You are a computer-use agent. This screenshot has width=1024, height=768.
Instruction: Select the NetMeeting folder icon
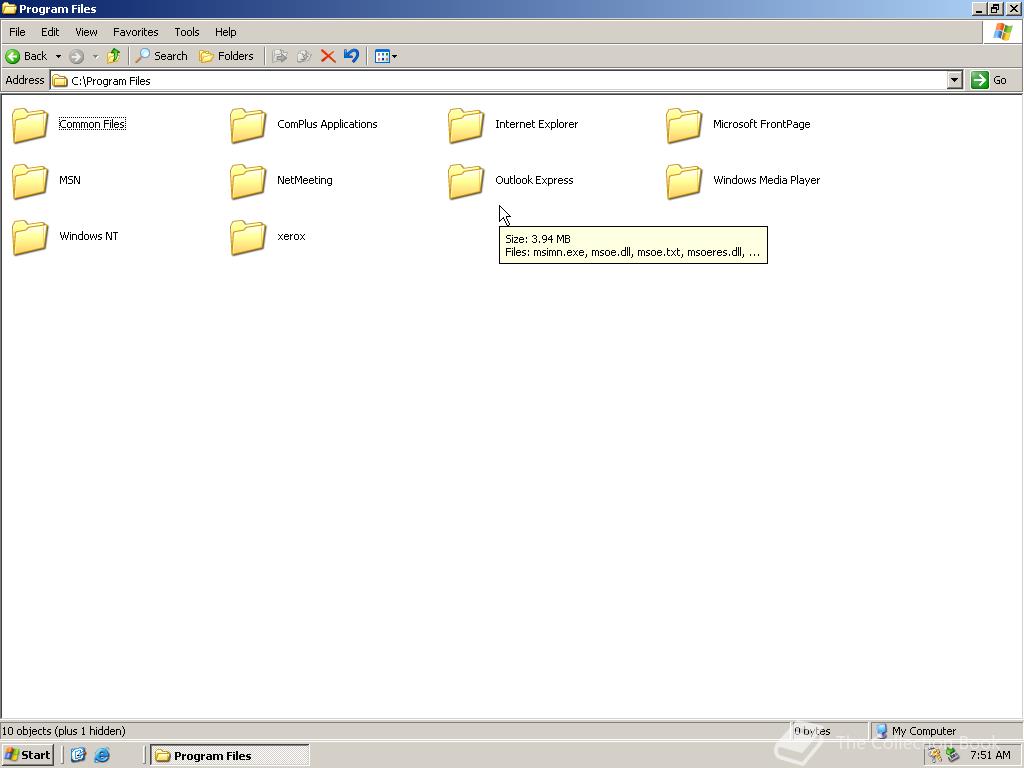(248, 180)
